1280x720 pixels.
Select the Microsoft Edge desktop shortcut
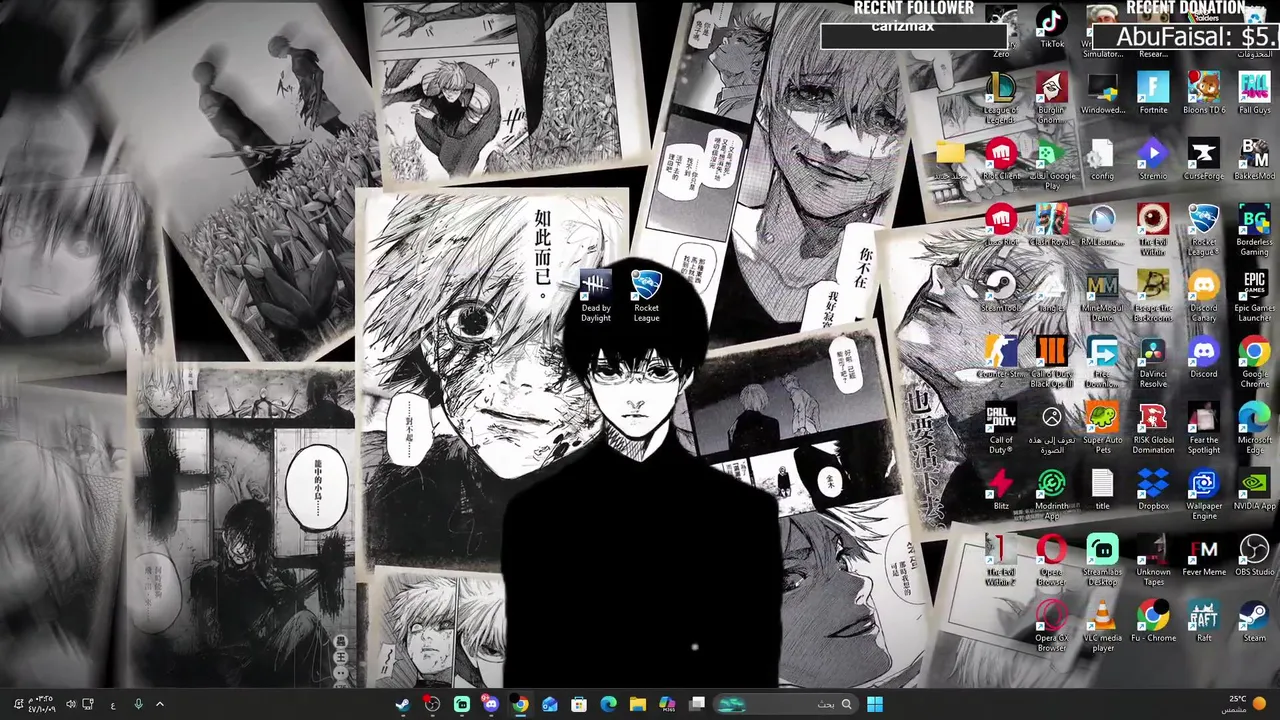(x=1254, y=429)
